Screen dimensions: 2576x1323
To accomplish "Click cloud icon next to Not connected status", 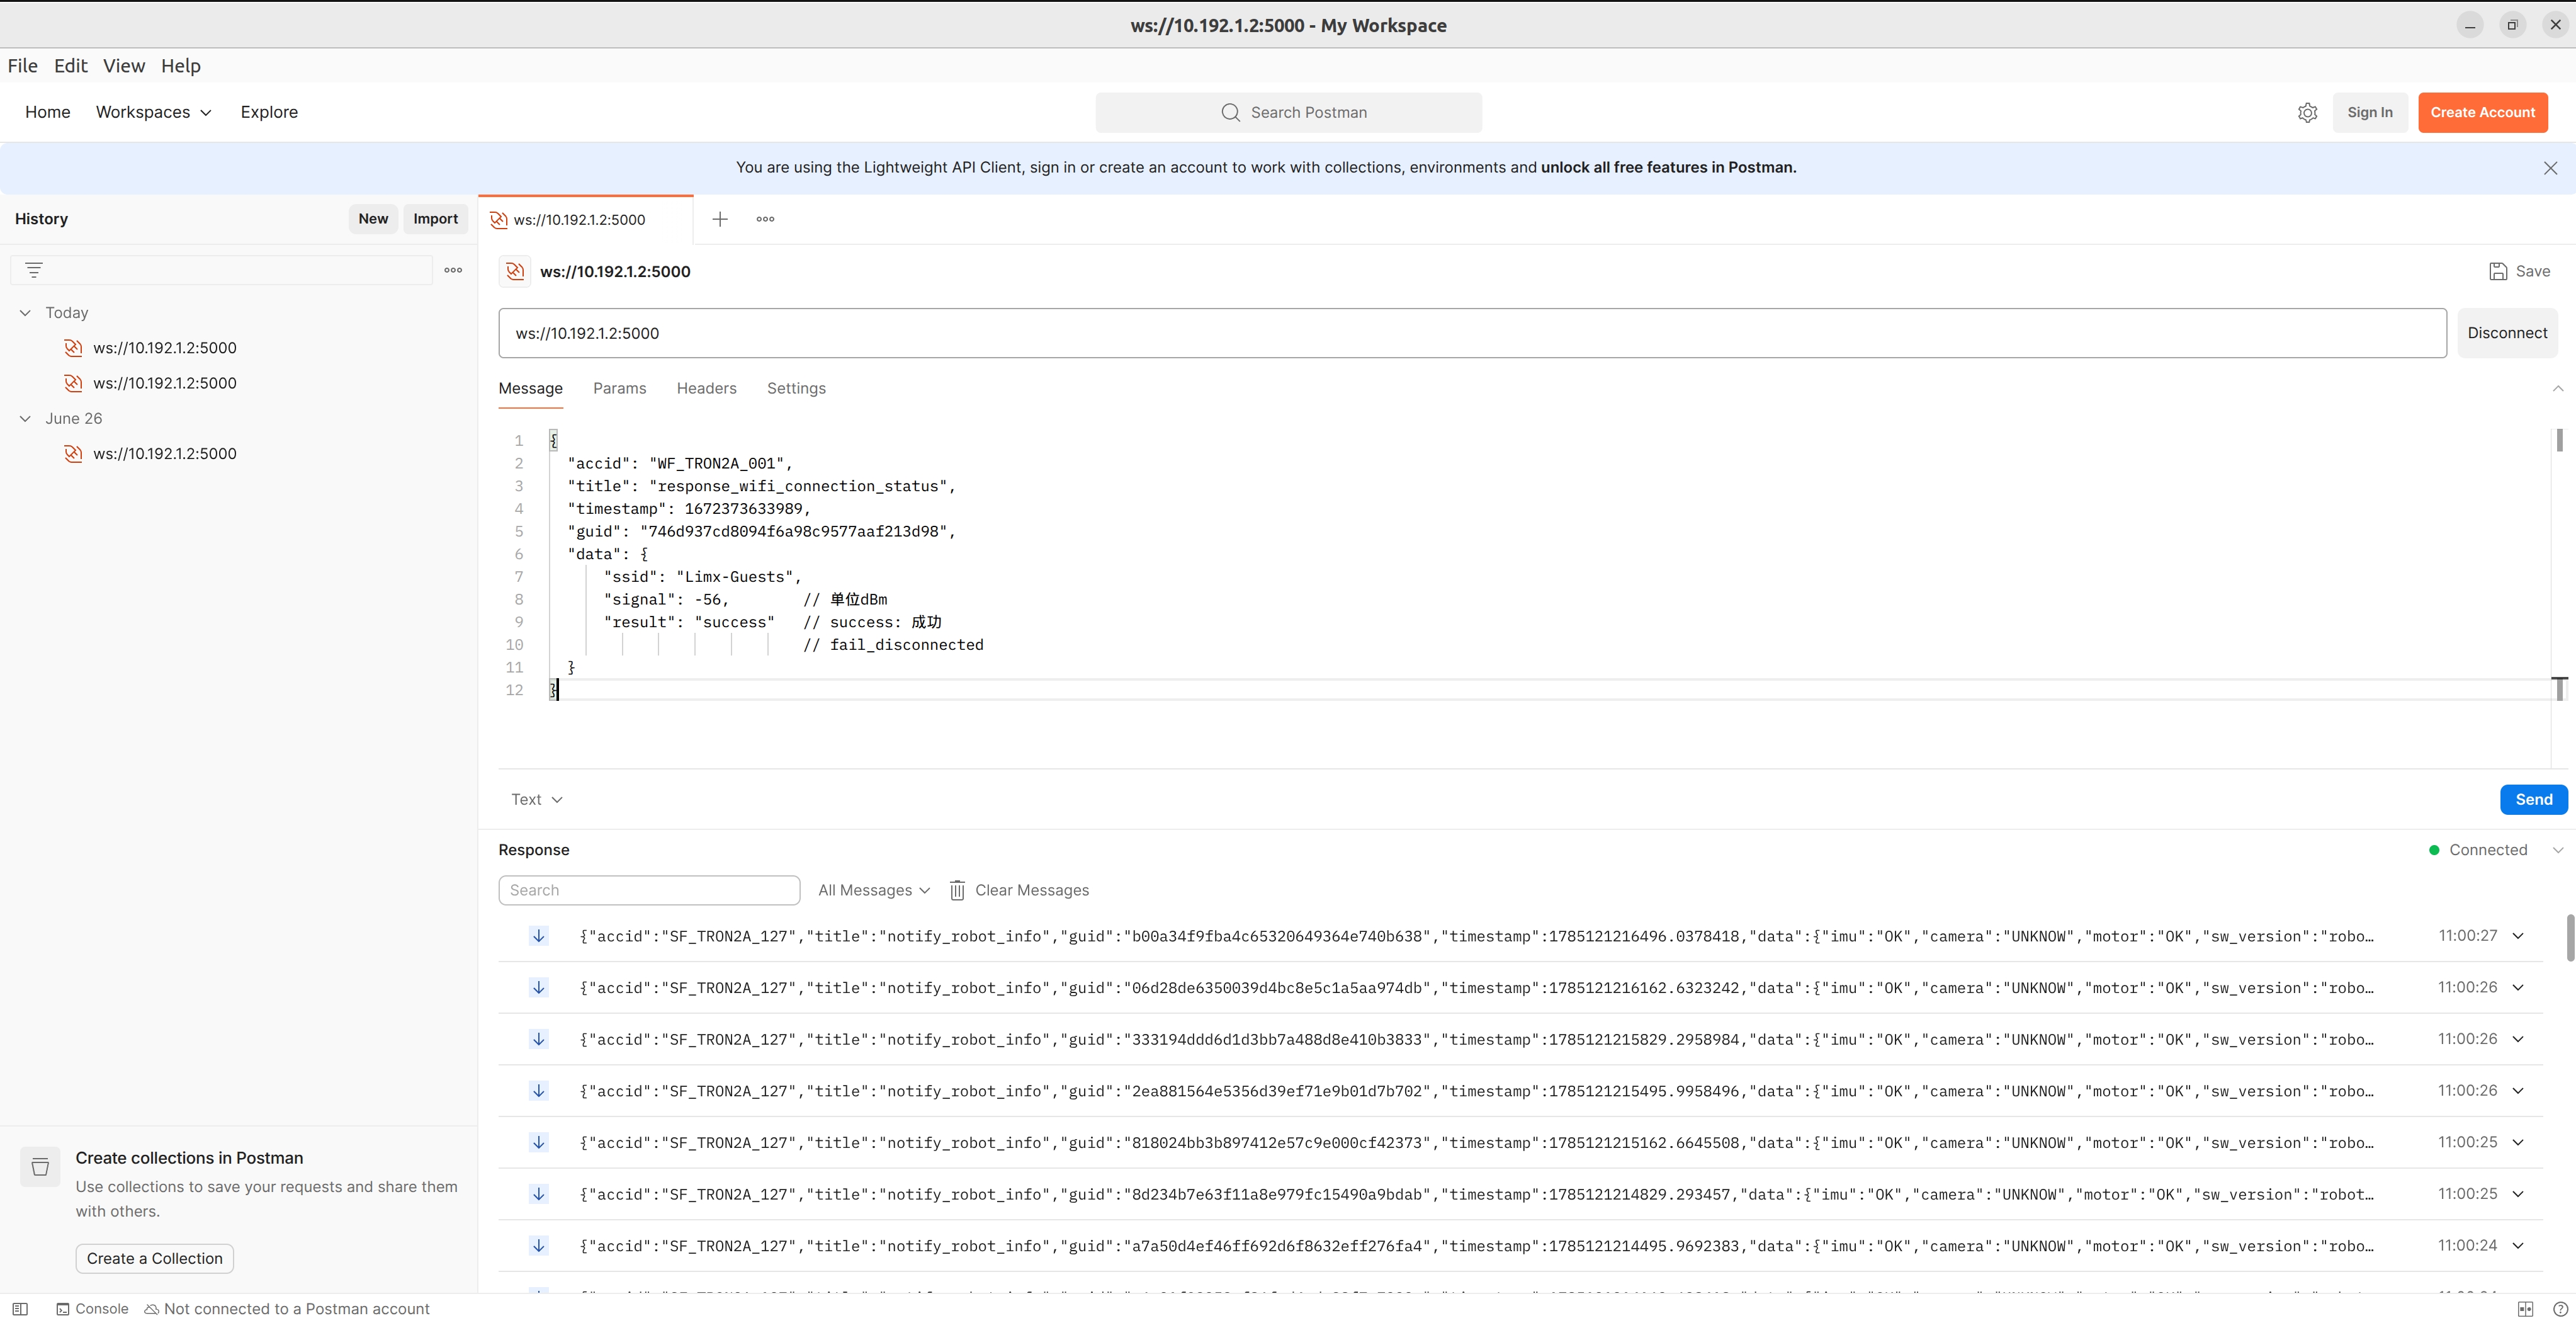I will (152, 1309).
